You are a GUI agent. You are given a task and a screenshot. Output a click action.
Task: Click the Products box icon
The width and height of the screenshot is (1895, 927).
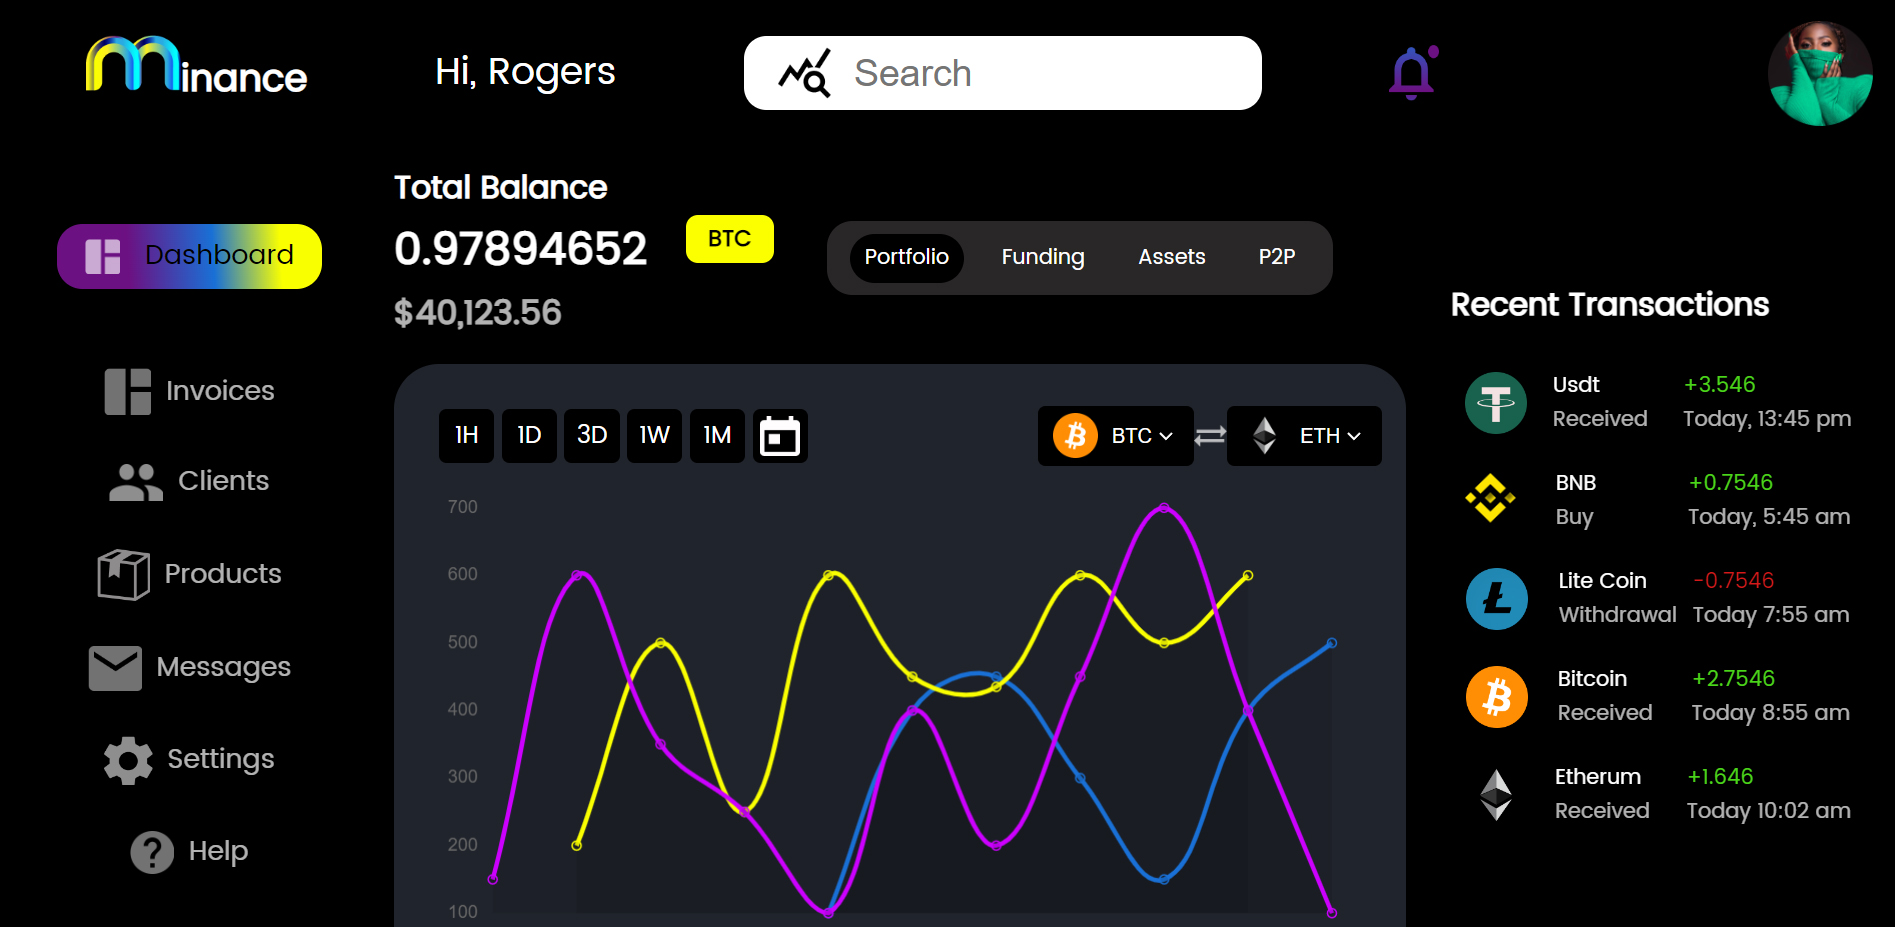(124, 574)
